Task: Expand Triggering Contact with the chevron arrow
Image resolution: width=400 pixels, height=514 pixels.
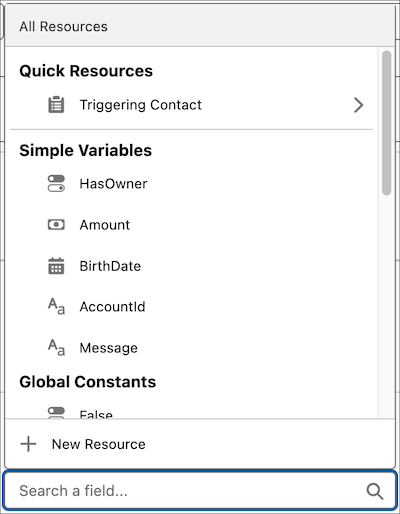Action: tap(358, 105)
